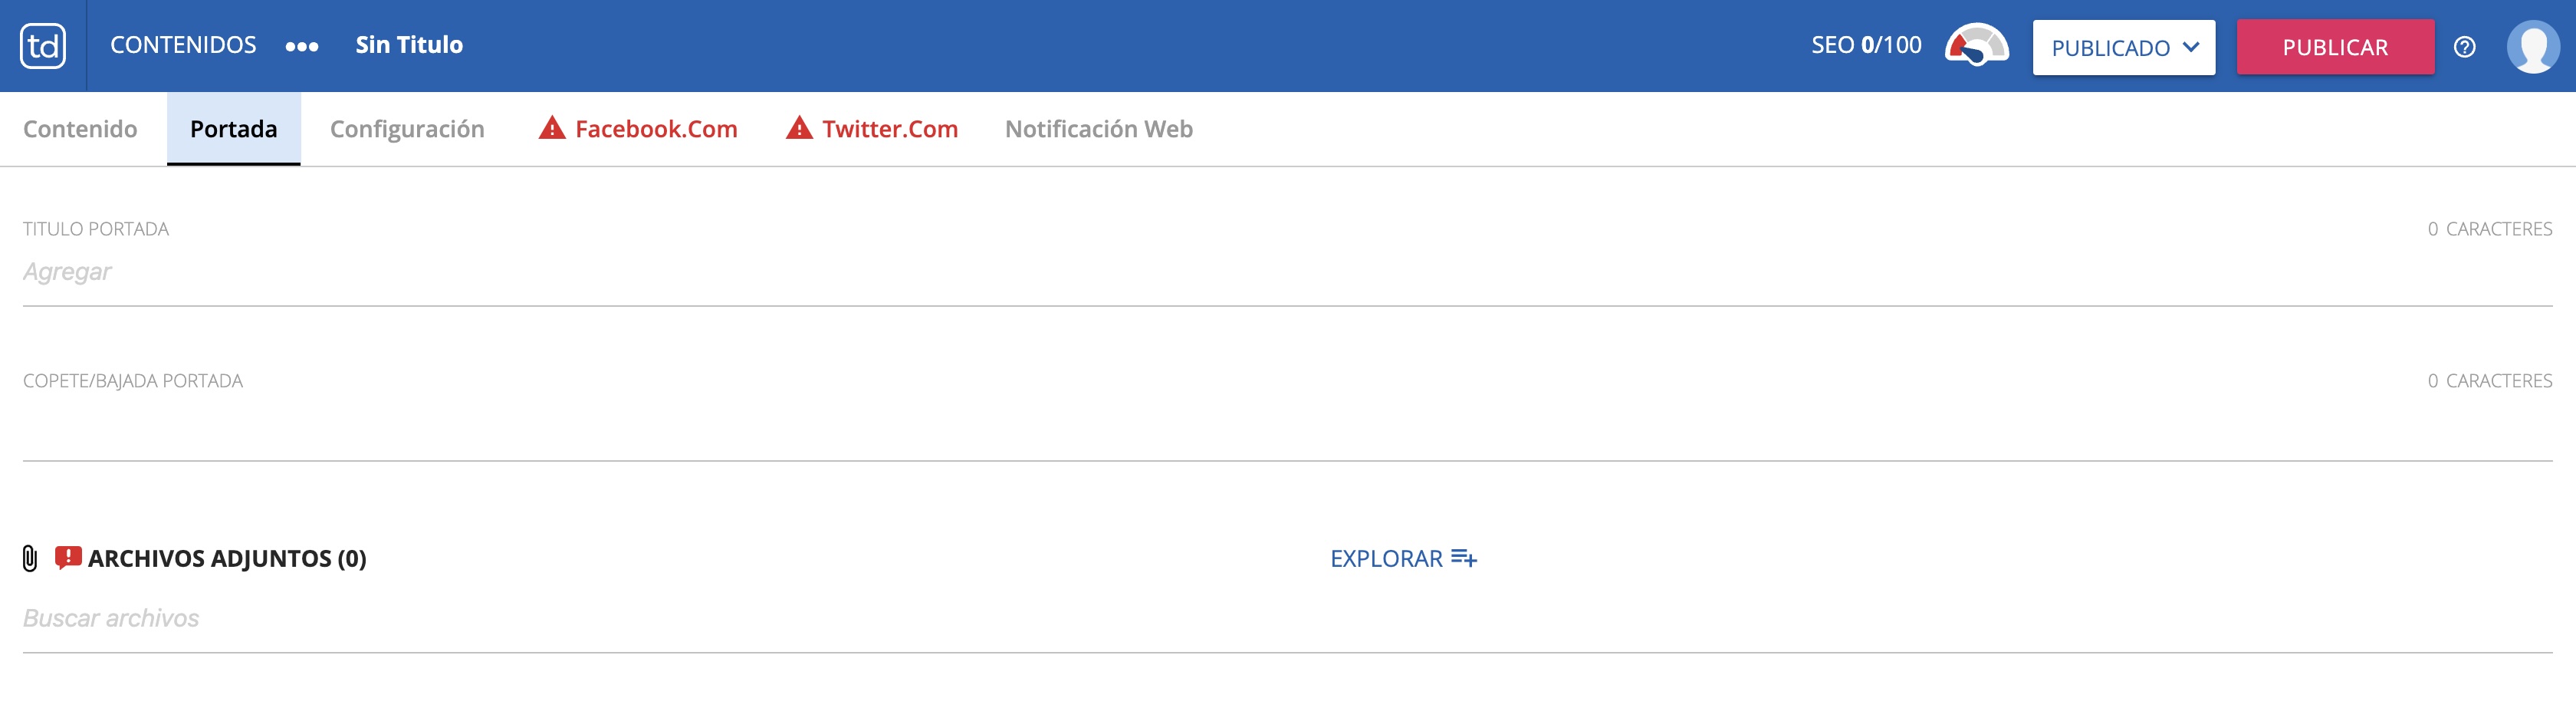Open the Configuración tab
The height and width of the screenshot is (721, 2576).
point(407,129)
